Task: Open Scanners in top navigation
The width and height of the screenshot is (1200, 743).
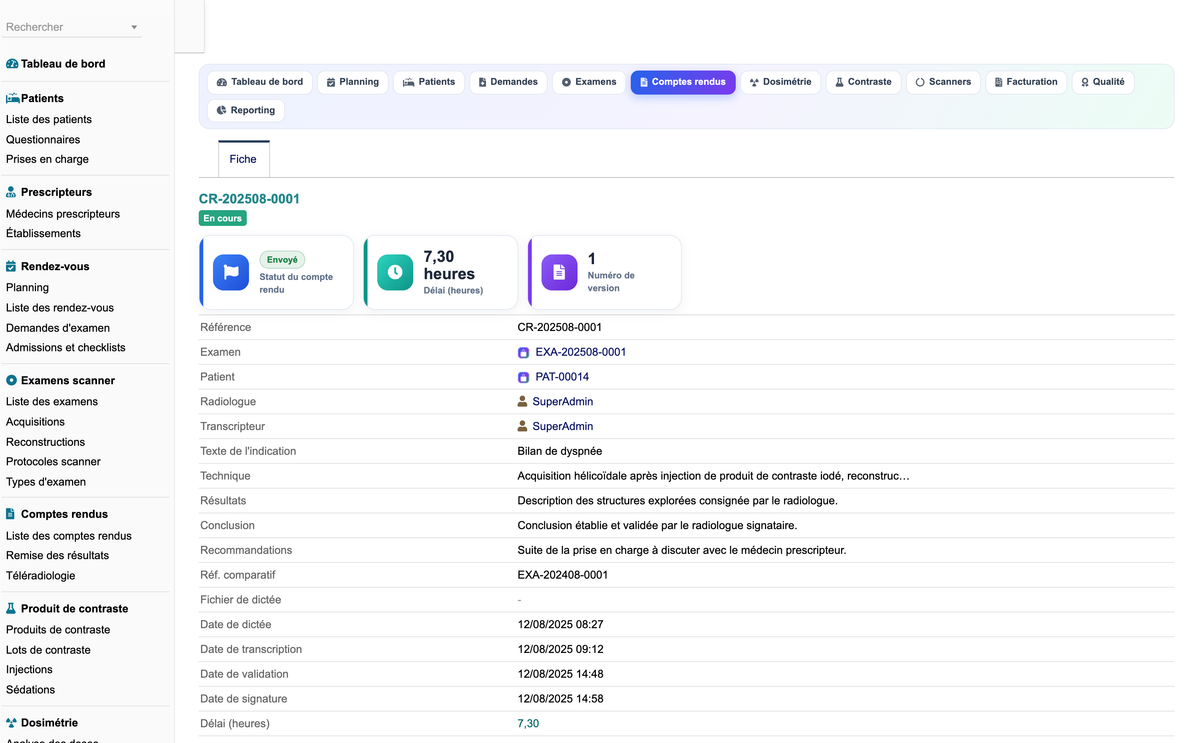Action: pyautogui.click(x=944, y=82)
